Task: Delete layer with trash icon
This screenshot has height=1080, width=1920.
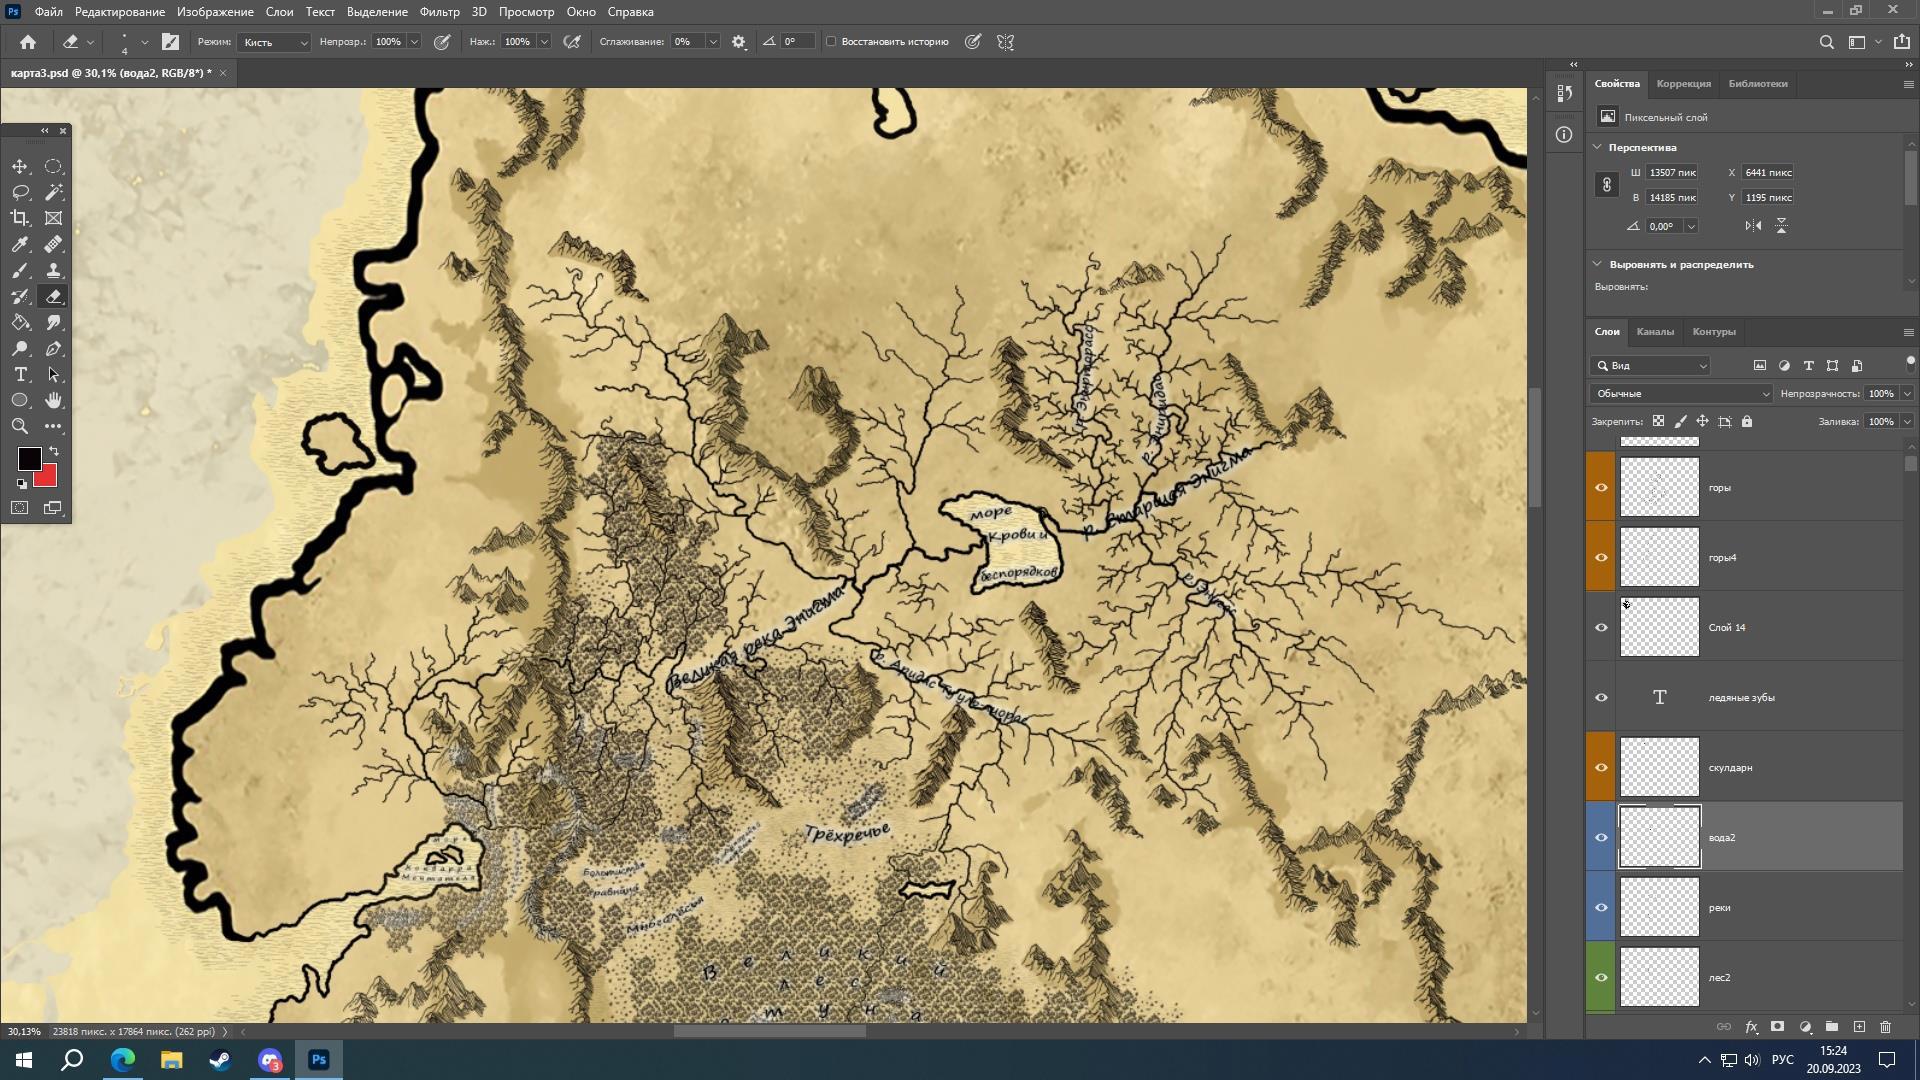Action: [1885, 1027]
